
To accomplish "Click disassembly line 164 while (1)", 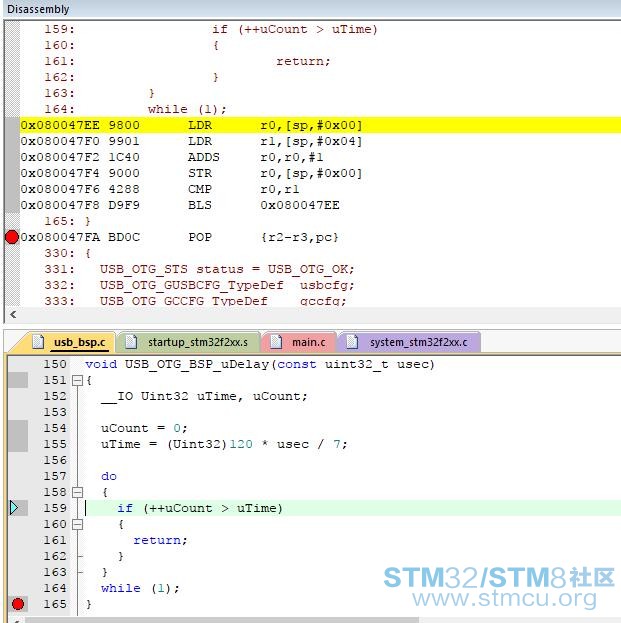I will [x=187, y=109].
